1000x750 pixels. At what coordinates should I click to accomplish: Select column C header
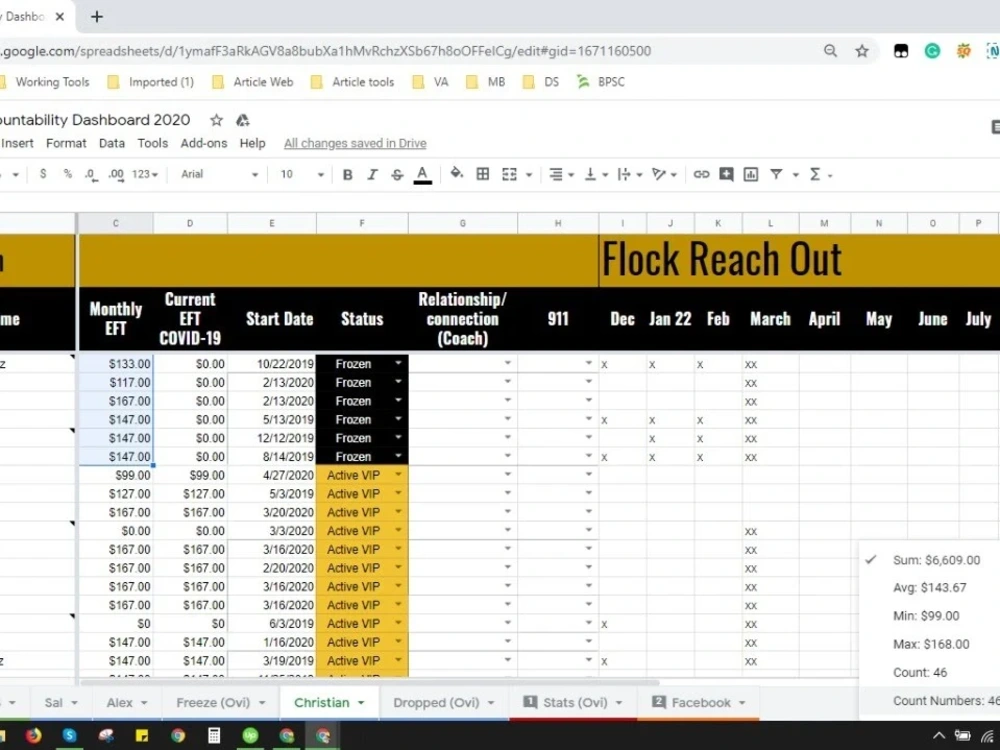(115, 223)
